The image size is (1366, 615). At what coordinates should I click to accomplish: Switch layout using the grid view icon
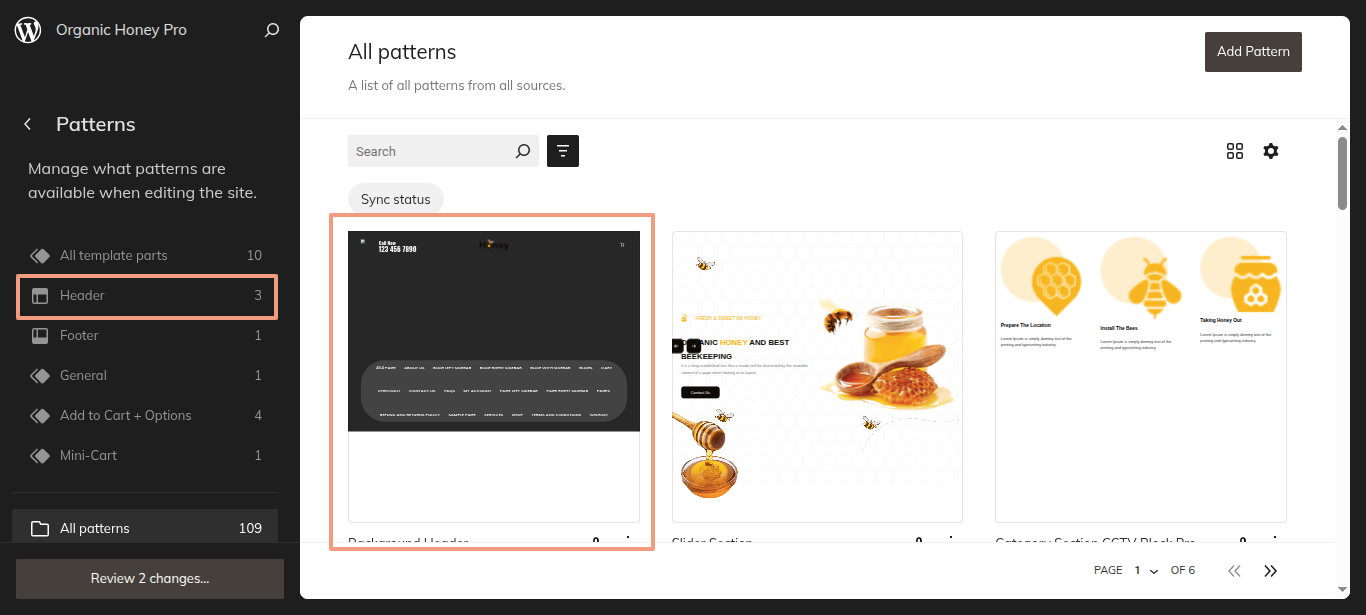click(x=1235, y=151)
